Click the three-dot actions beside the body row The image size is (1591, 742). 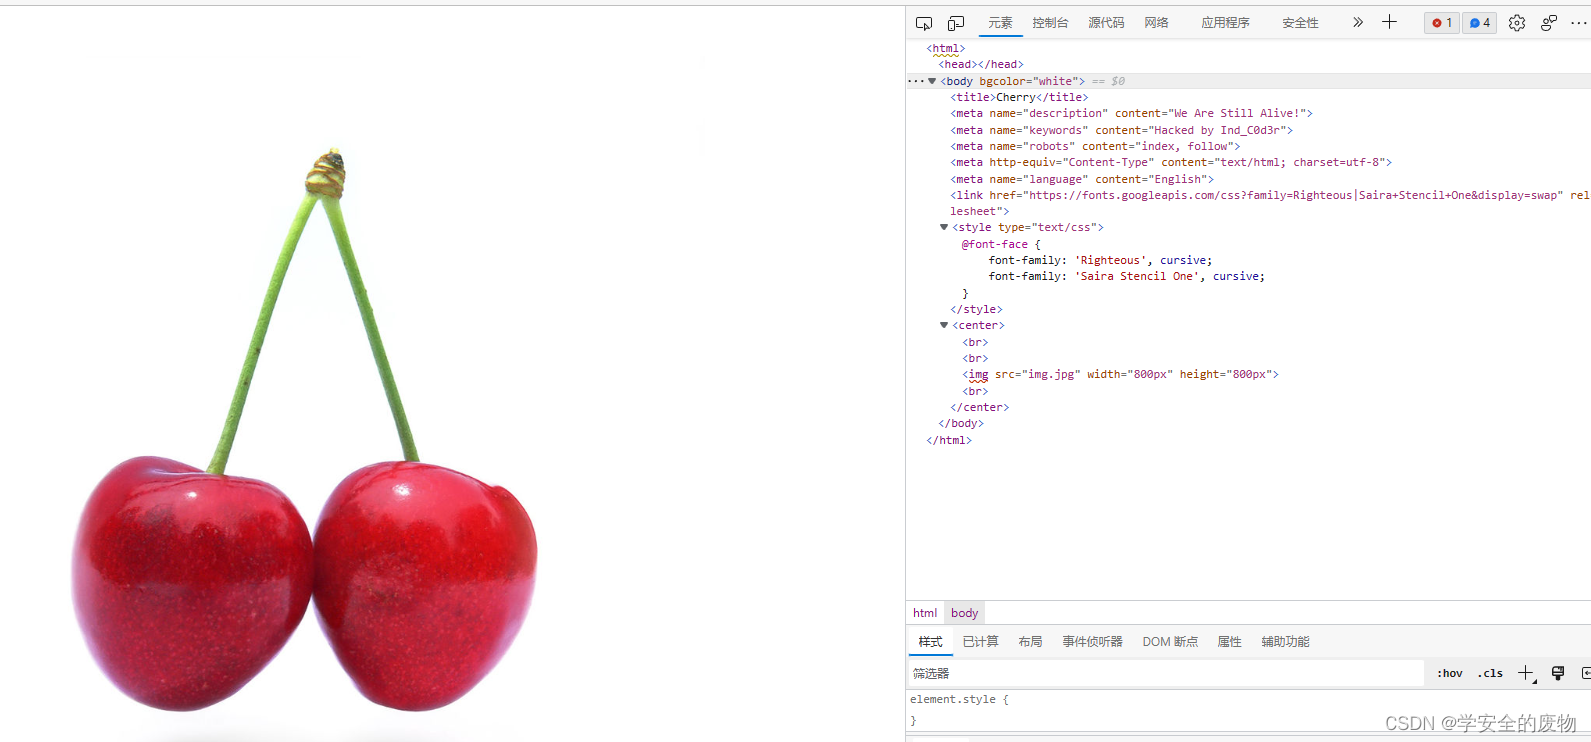click(x=915, y=81)
